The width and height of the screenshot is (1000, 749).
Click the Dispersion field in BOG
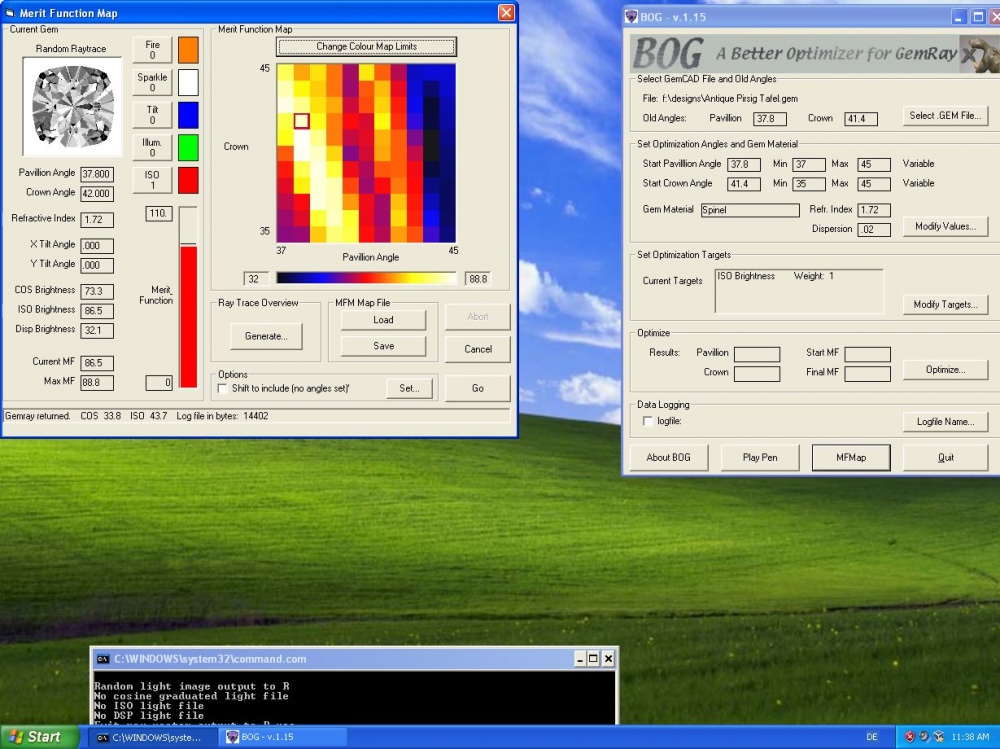point(874,230)
